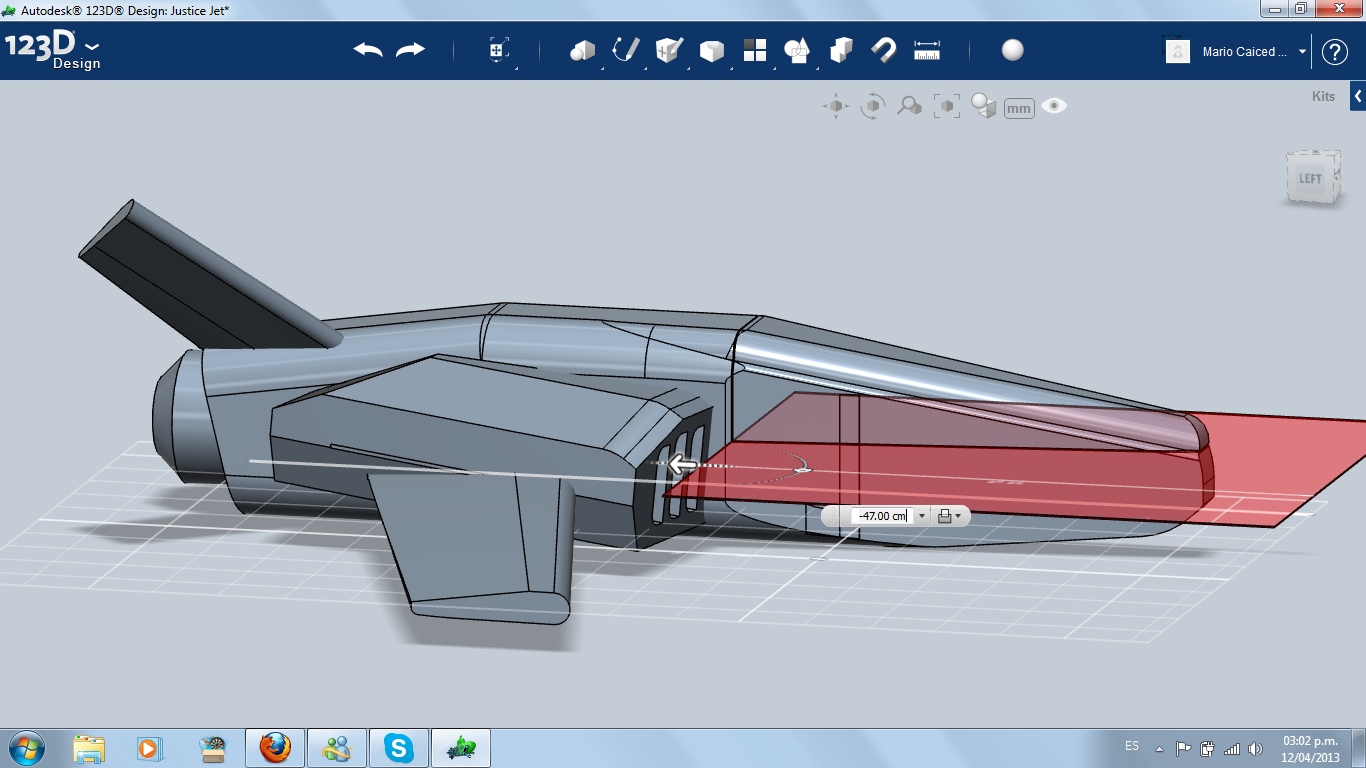Open the Construct tools menu
The height and width of the screenshot is (768, 1366).
669,50
